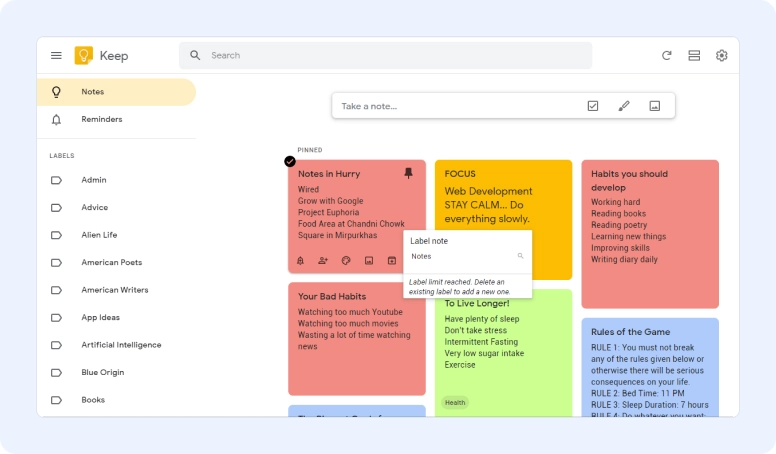Screen dimensions: 776x454
Task: Open the Your Bad Habits note
Action: coord(357,339)
